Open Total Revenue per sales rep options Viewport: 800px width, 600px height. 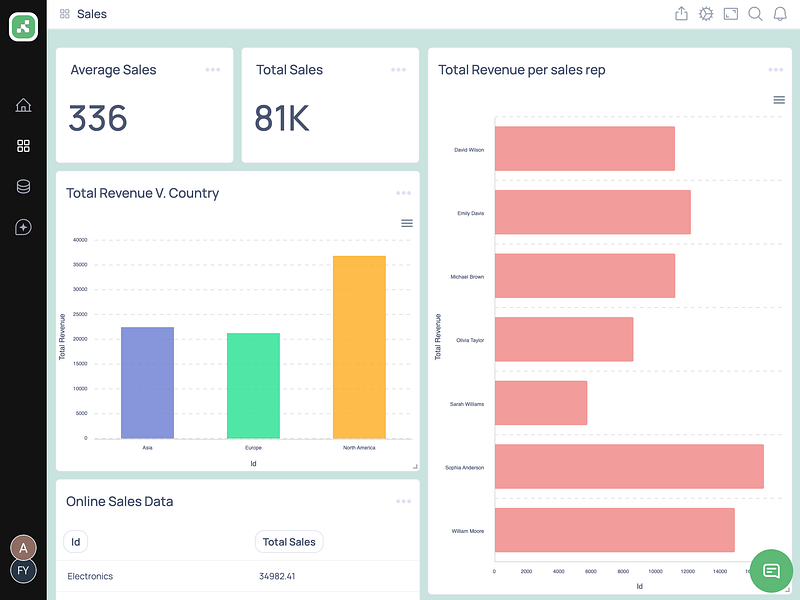pyautogui.click(x=776, y=70)
